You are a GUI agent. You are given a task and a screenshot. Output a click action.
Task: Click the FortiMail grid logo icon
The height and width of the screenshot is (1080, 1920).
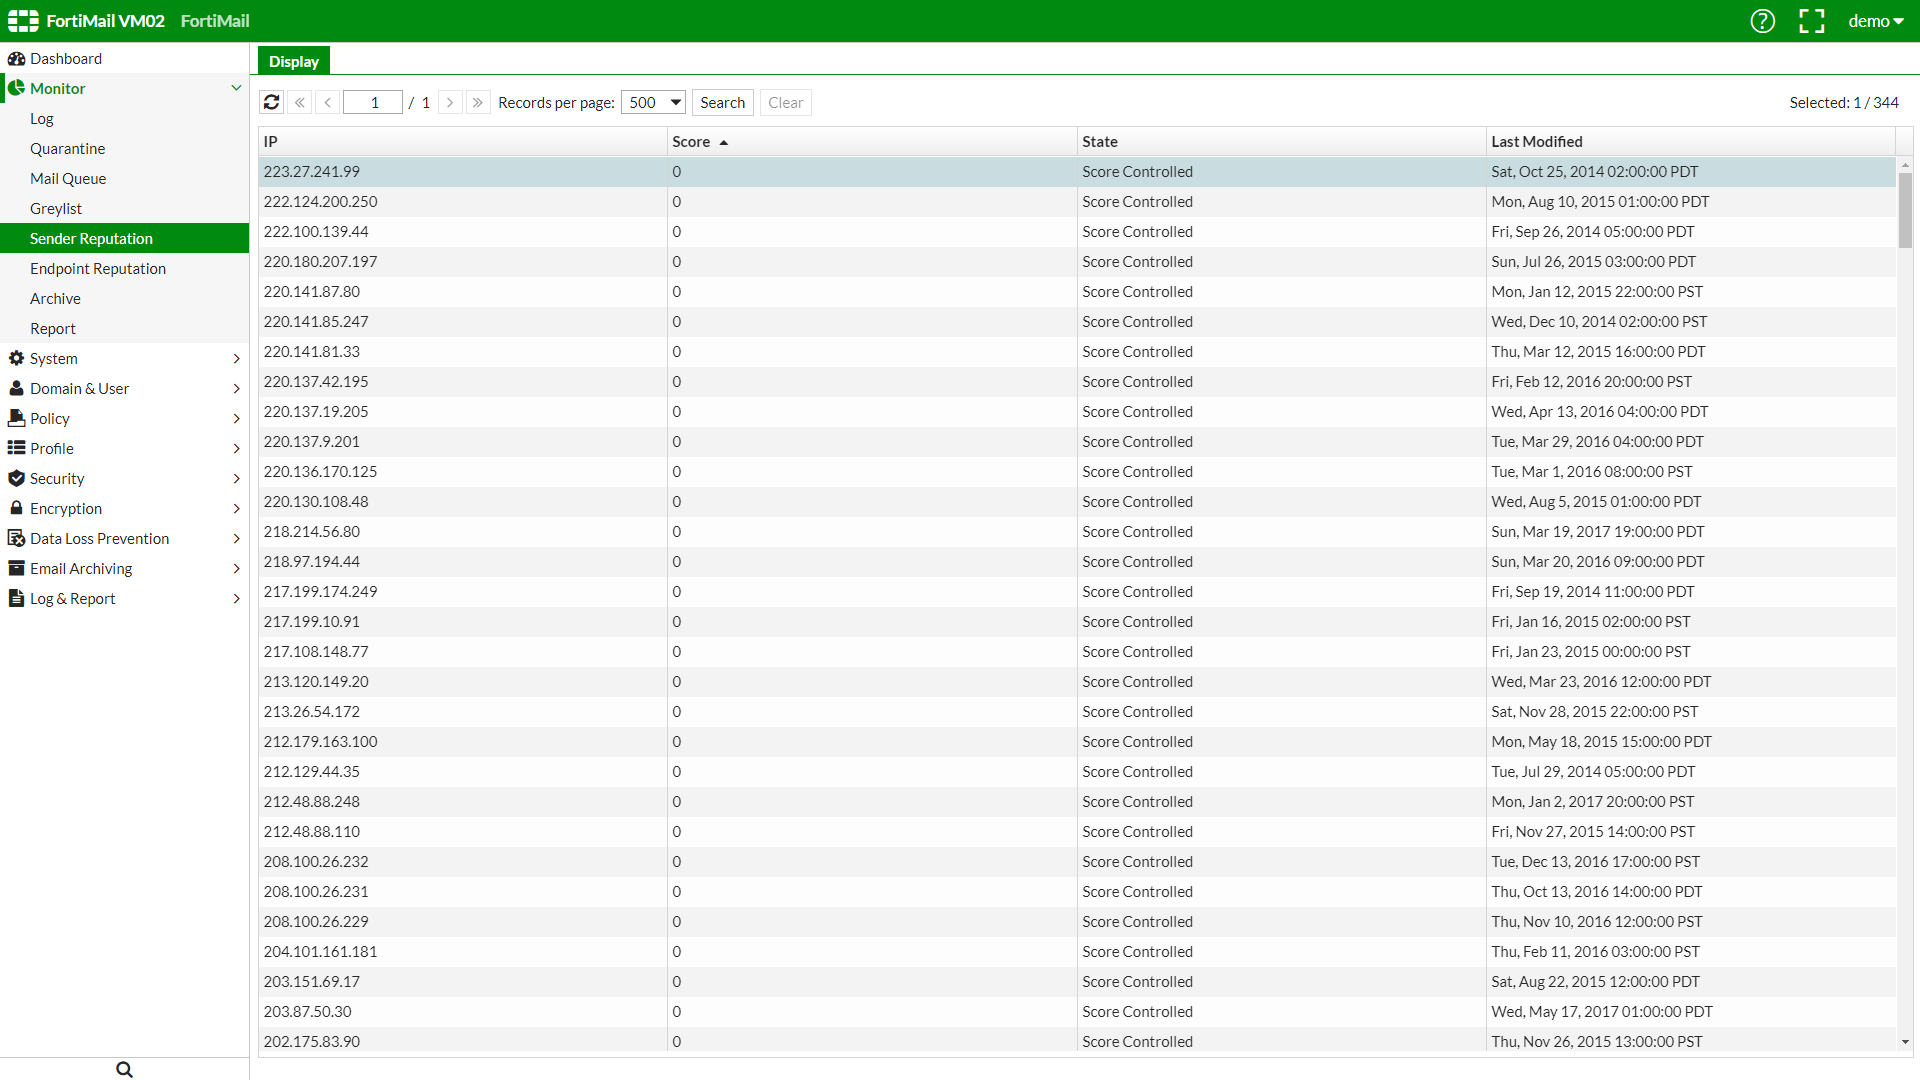(23, 21)
